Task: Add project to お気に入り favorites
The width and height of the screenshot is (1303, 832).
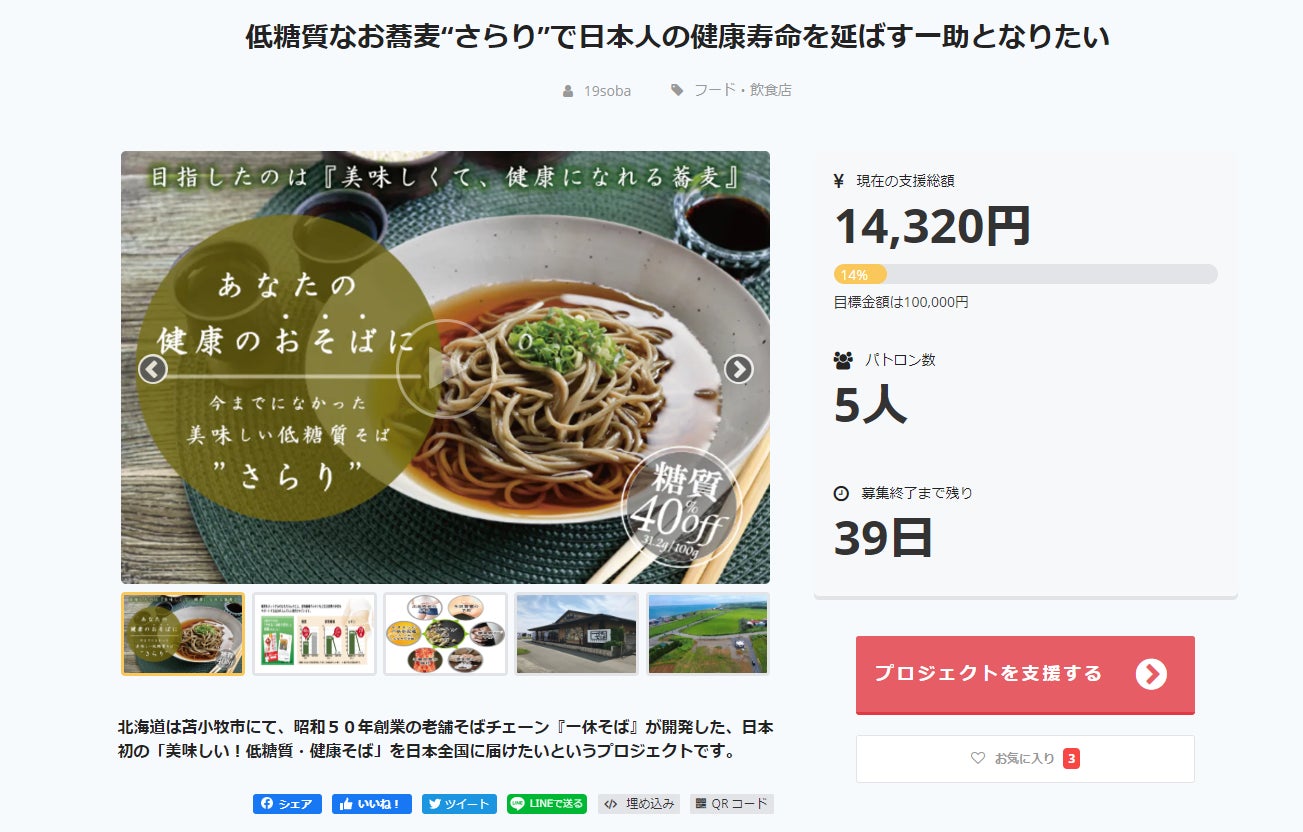Action: pos(1025,759)
